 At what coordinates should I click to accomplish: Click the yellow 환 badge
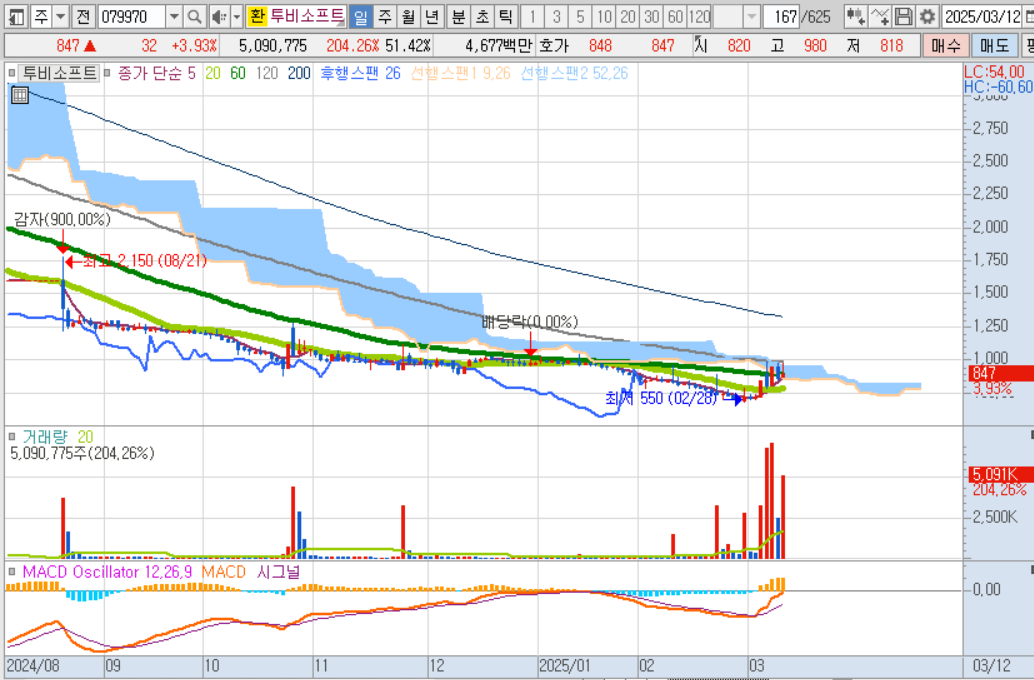click(x=257, y=16)
